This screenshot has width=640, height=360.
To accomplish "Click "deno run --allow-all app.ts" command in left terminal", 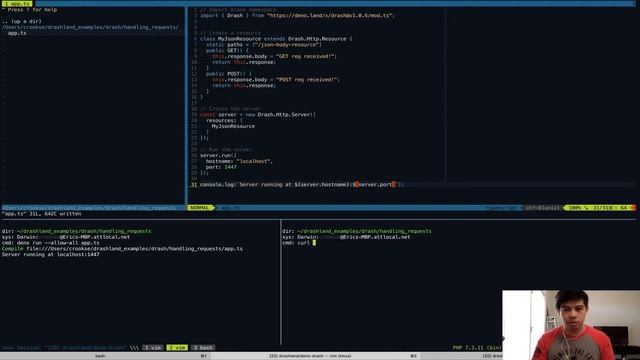I will click(x=58, y=243).
